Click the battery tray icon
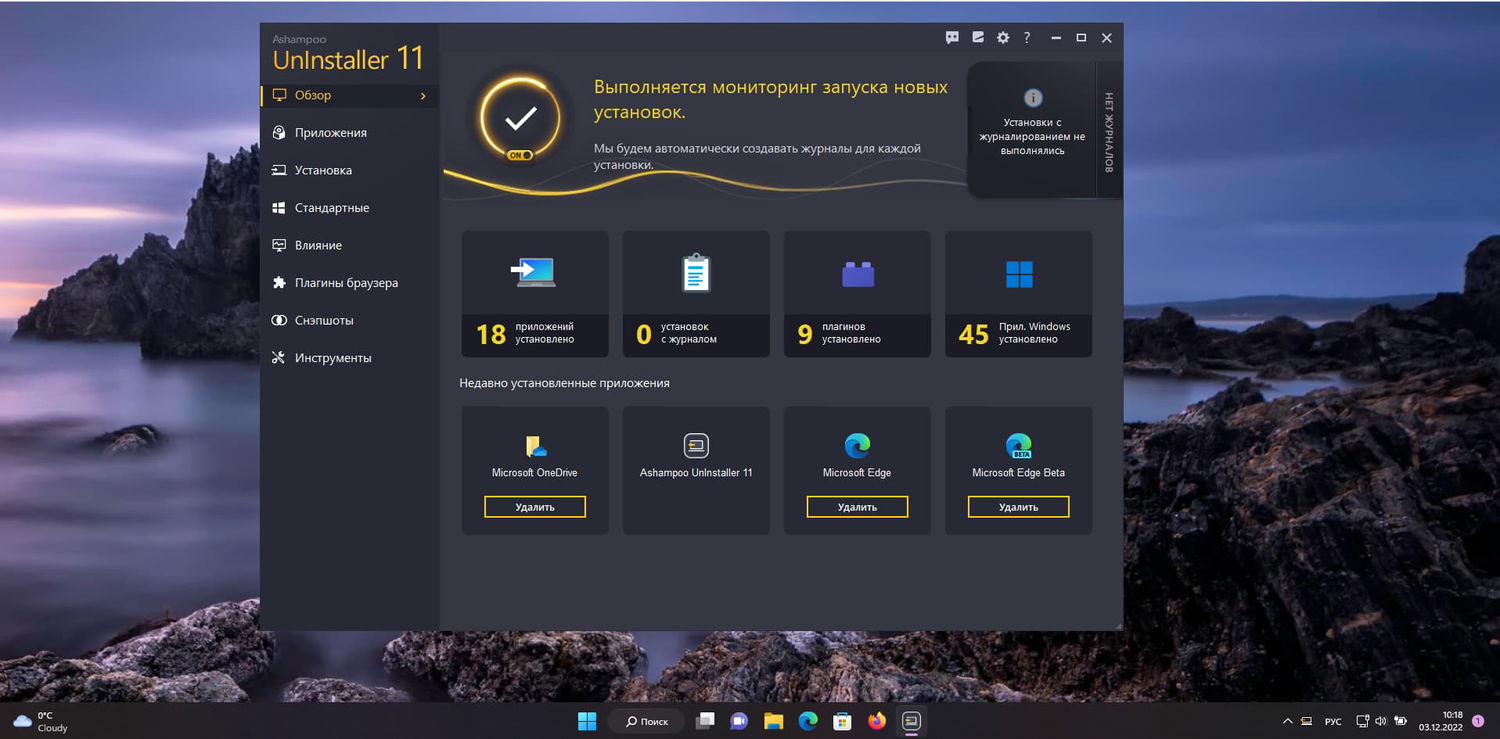Viewport: 1500px width, 739px height. tap(1399, 721)
